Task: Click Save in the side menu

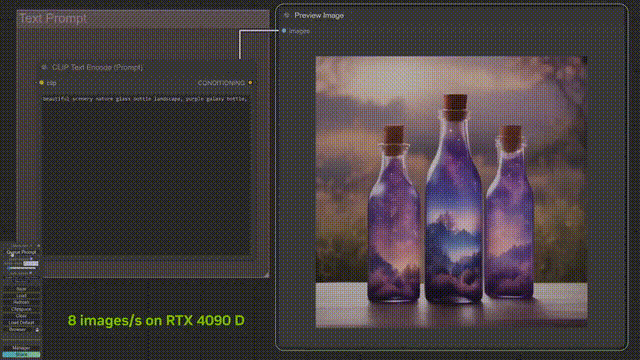Action: coord(21,289)
